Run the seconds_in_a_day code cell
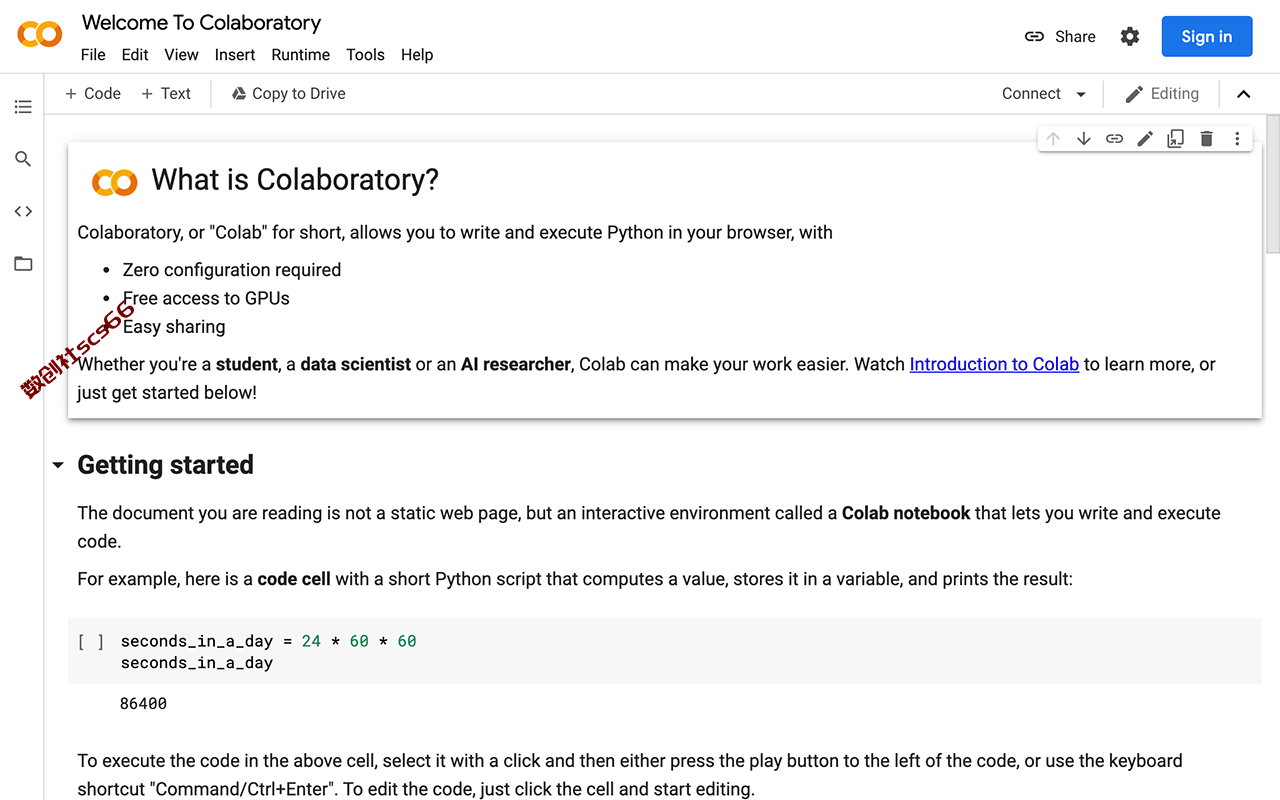Screen dimensions: 1280x800 pos(91,642)
